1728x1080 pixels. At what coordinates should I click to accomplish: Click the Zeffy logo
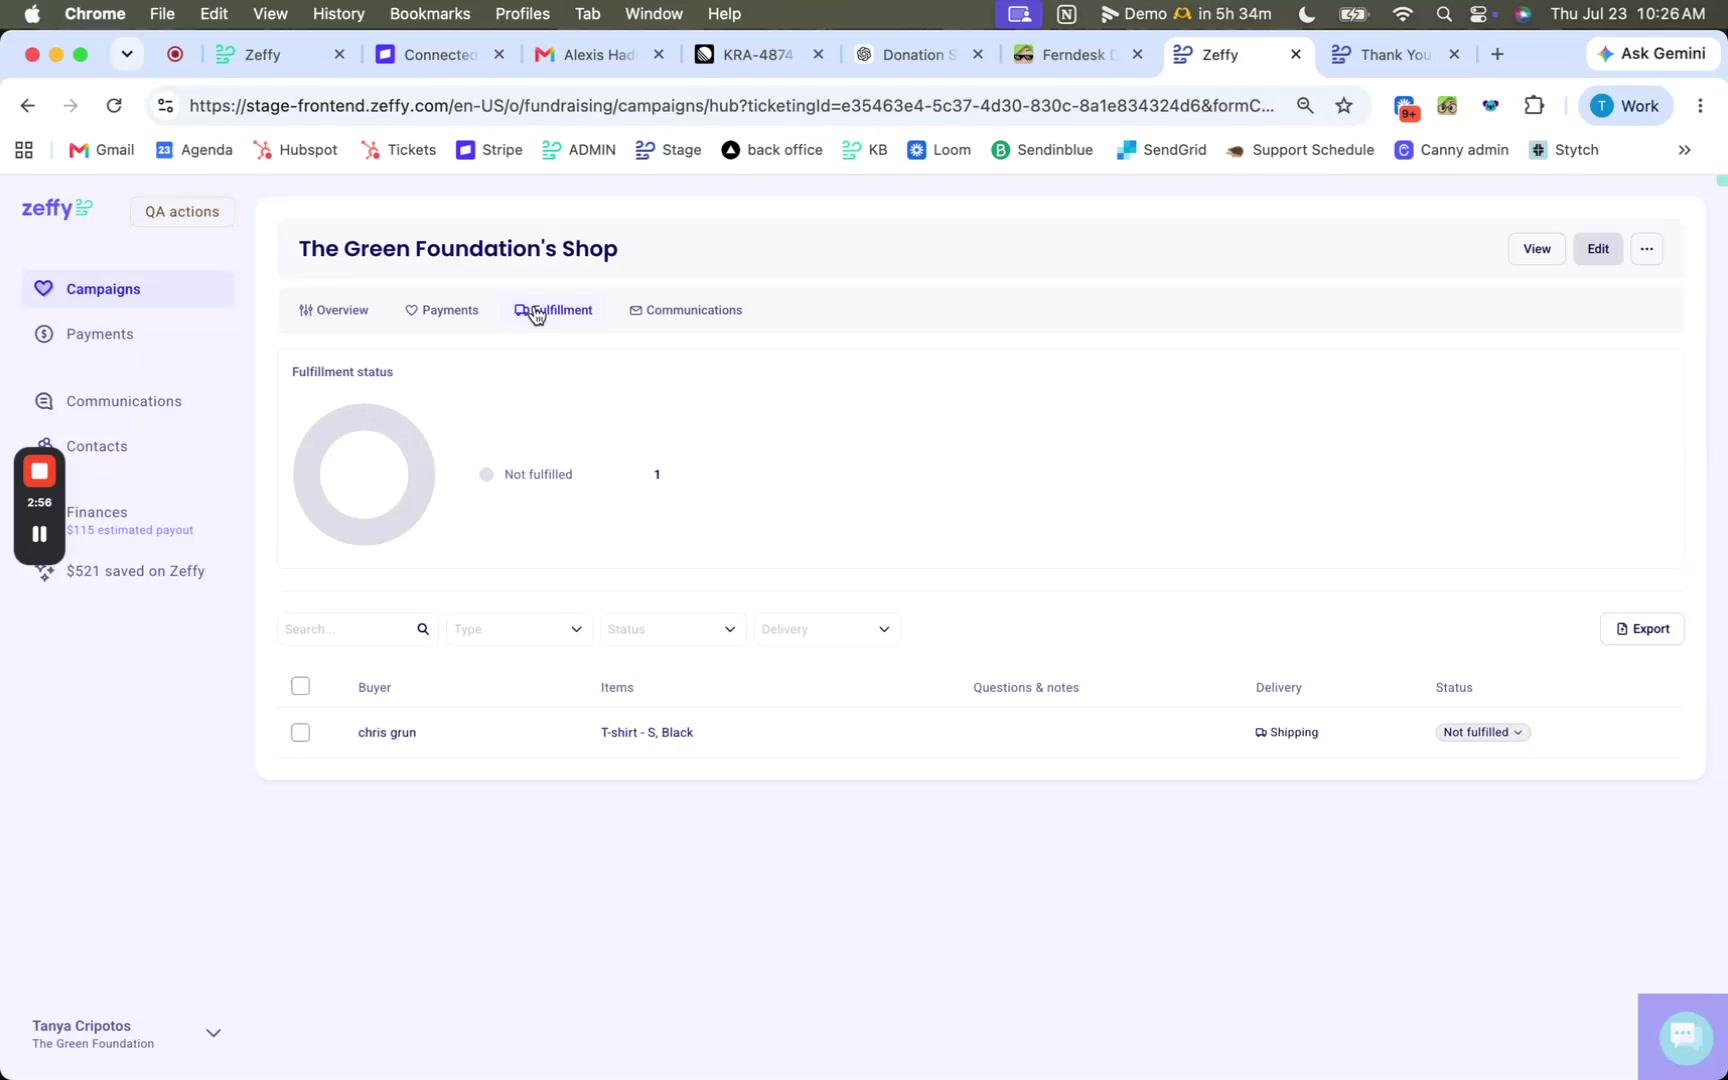point(57,209)
